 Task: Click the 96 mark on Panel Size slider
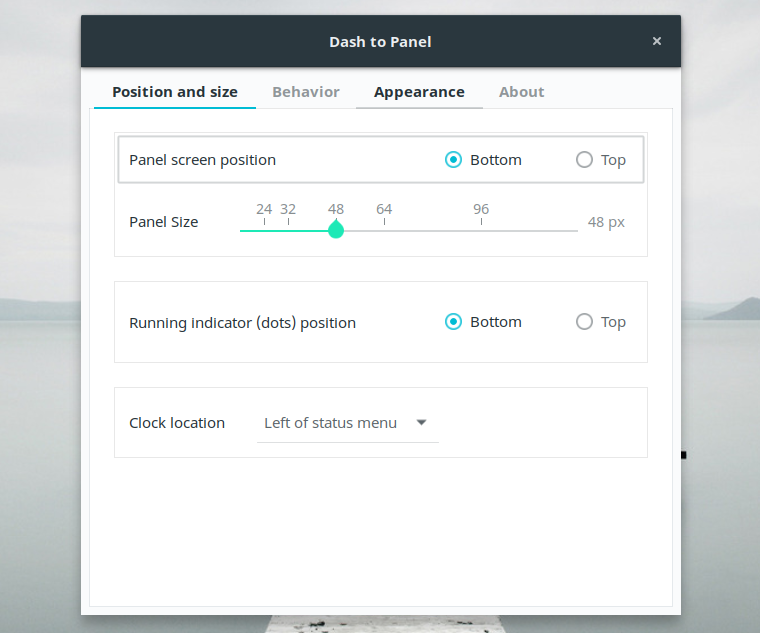click(481, 230)
